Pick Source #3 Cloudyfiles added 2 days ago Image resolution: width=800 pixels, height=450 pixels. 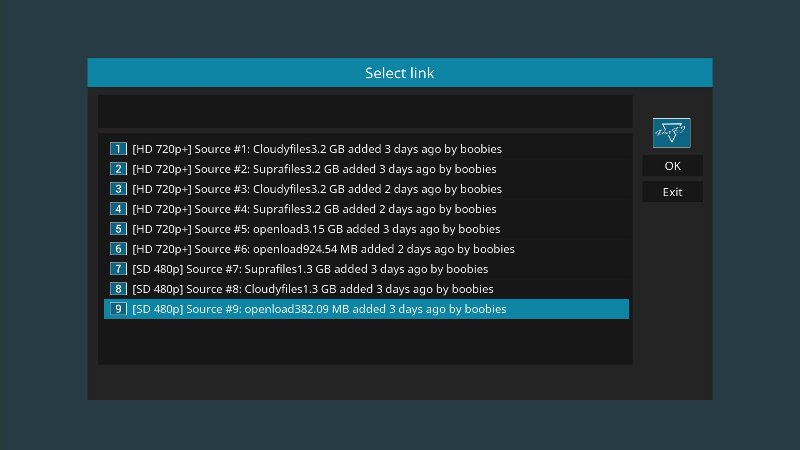point(366,189)
